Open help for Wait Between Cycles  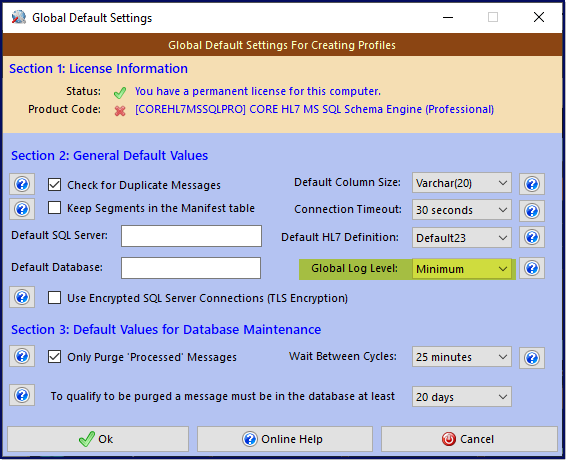[532, 358]
